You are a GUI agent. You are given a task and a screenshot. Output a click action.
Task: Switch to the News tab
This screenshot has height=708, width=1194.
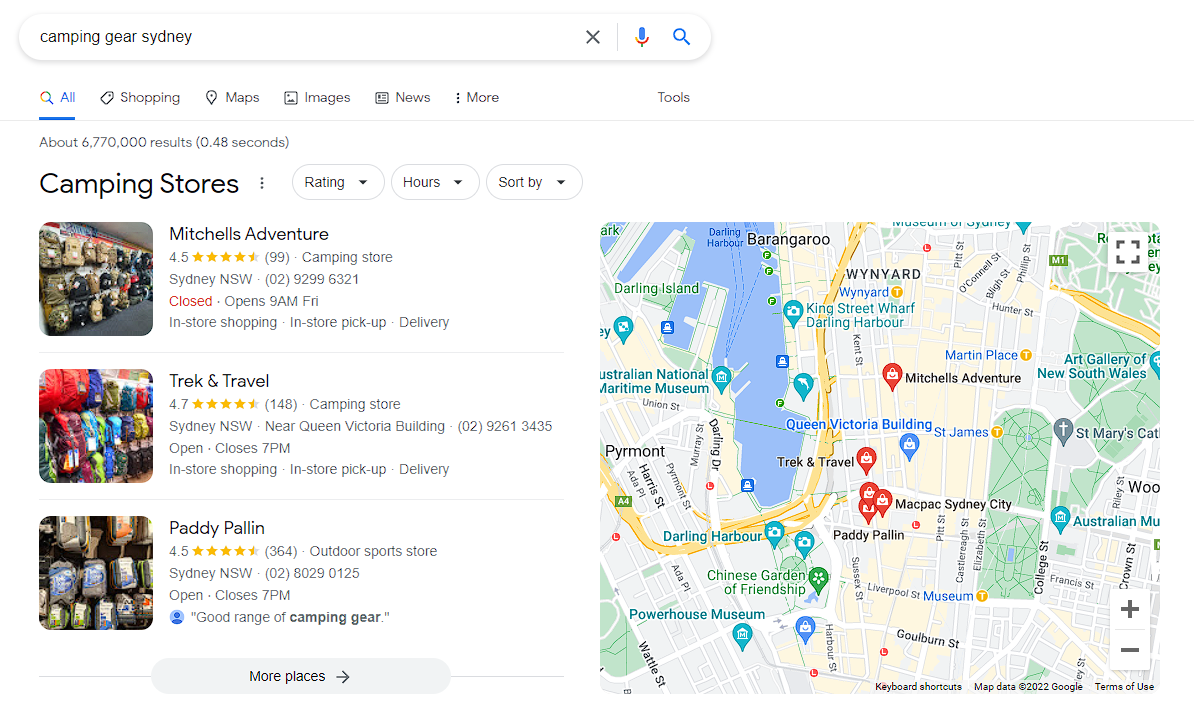tap(402, 97)
